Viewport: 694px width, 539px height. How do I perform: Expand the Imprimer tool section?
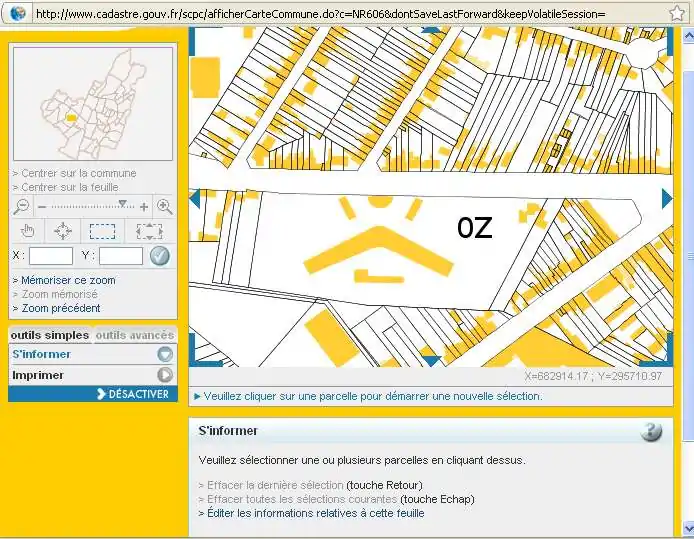(165, 375)
